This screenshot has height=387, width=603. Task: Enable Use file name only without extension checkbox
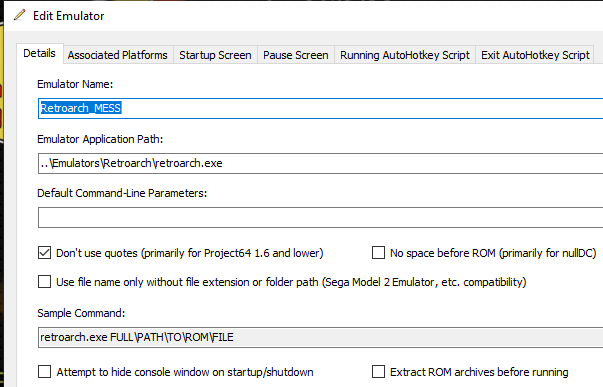(x=45, y=282)
